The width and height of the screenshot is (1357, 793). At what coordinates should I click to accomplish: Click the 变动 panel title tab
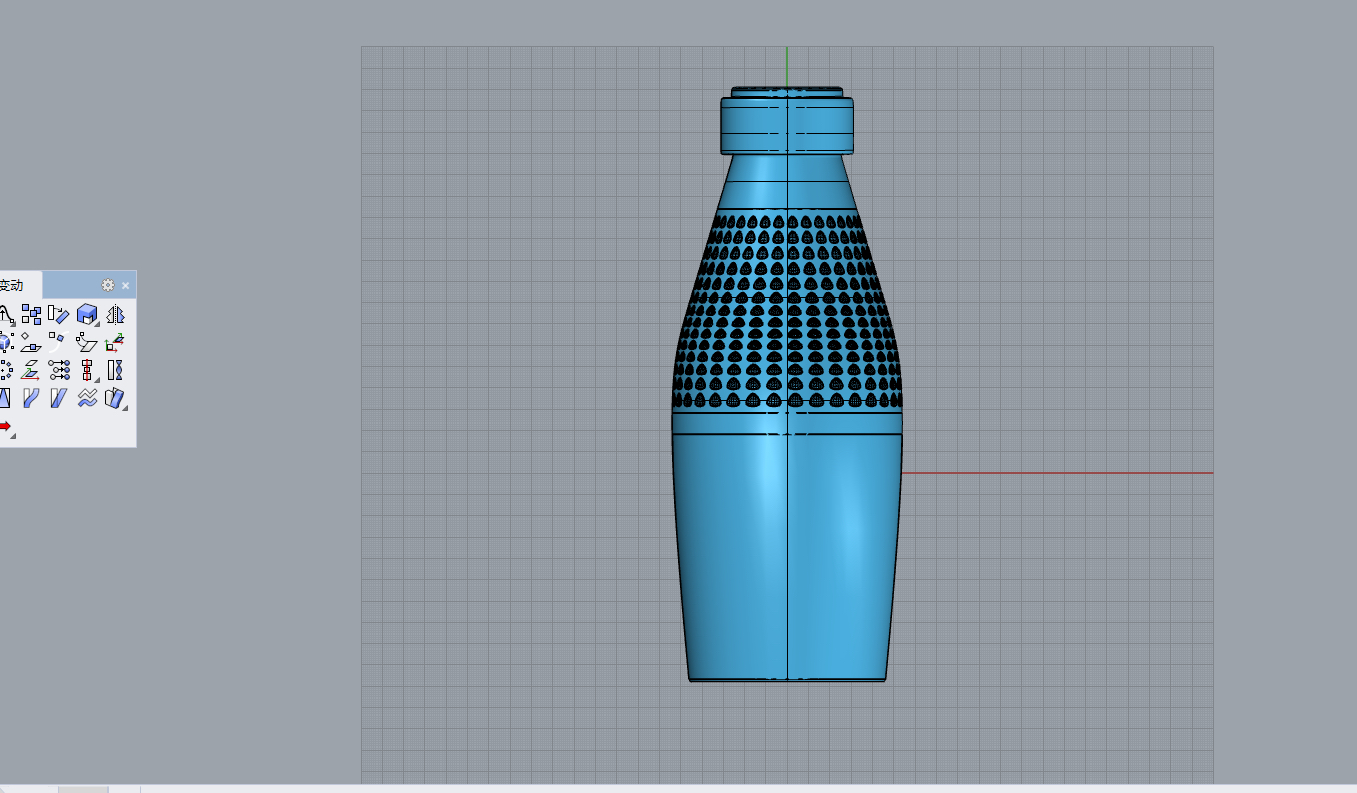pos(12,284)
